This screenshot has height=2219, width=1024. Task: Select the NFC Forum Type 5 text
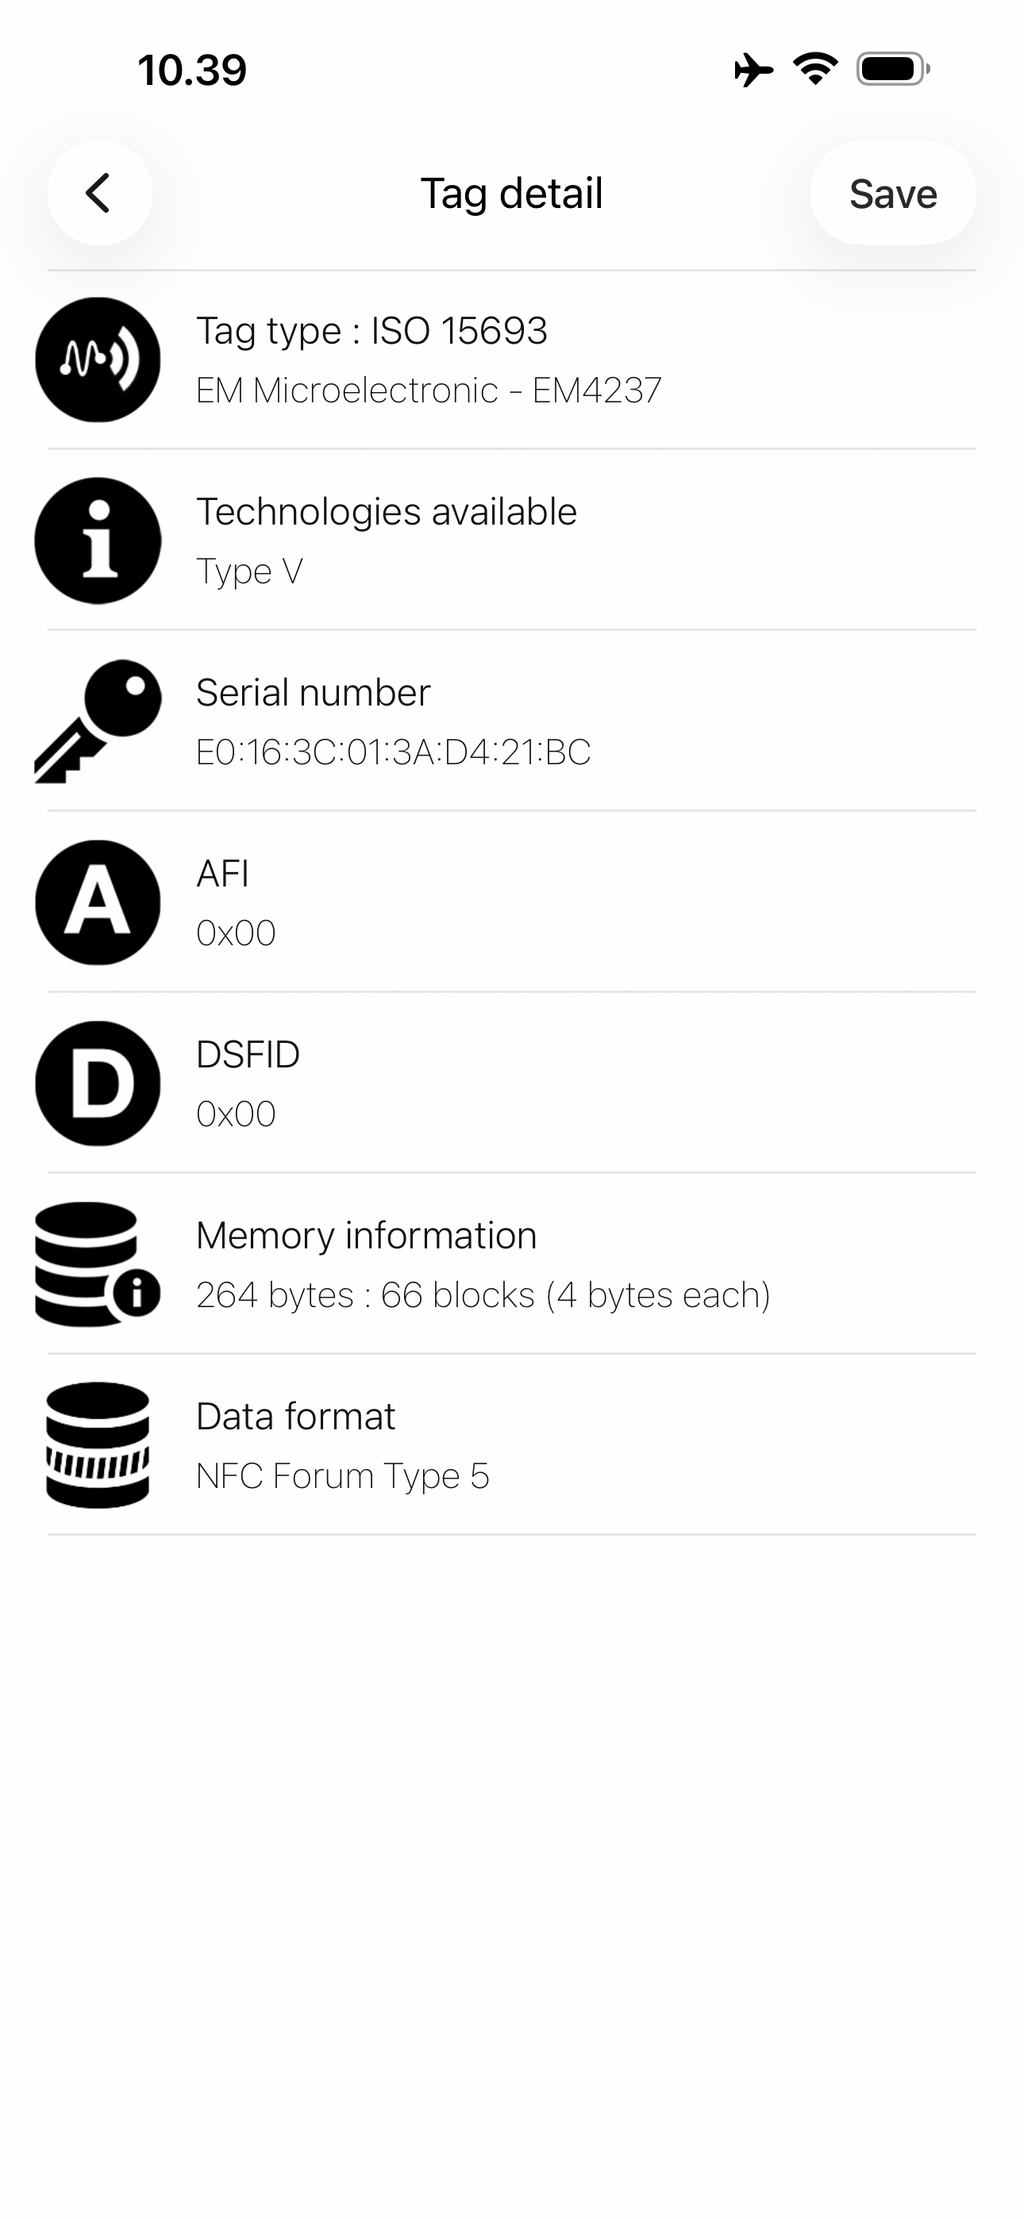click(343, 1476)
